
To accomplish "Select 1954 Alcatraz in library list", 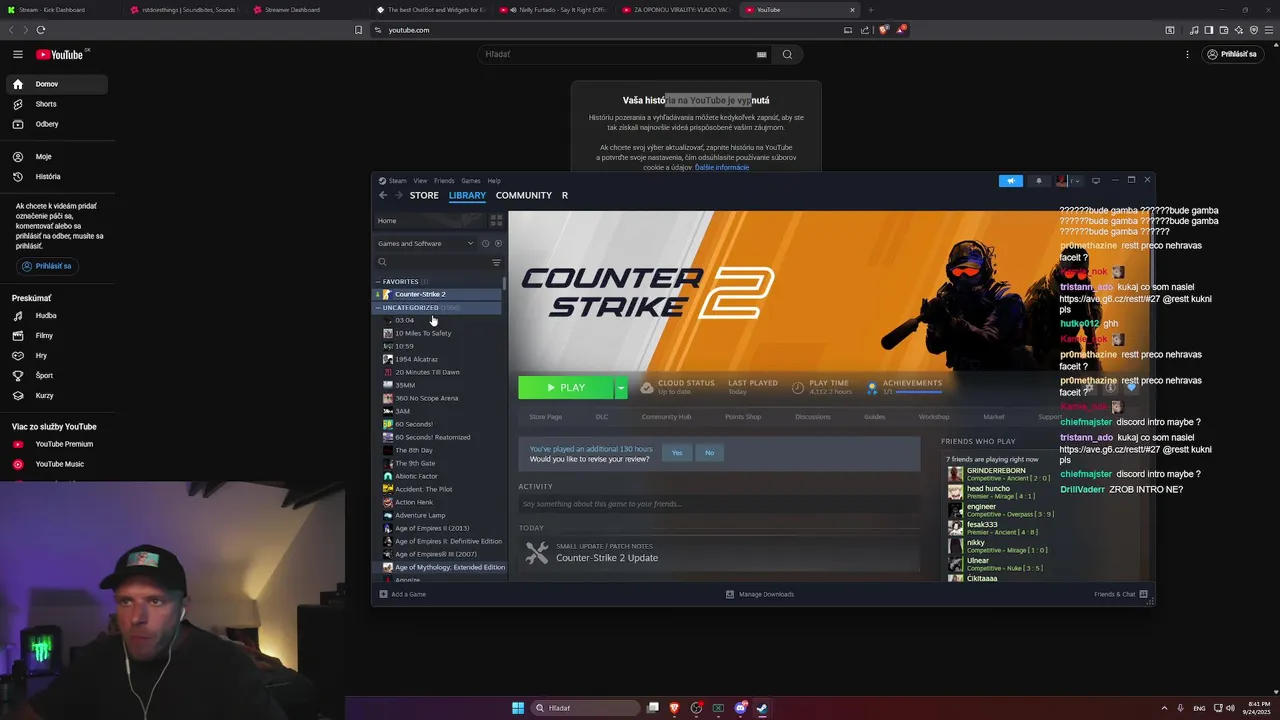I will [416, 359].
